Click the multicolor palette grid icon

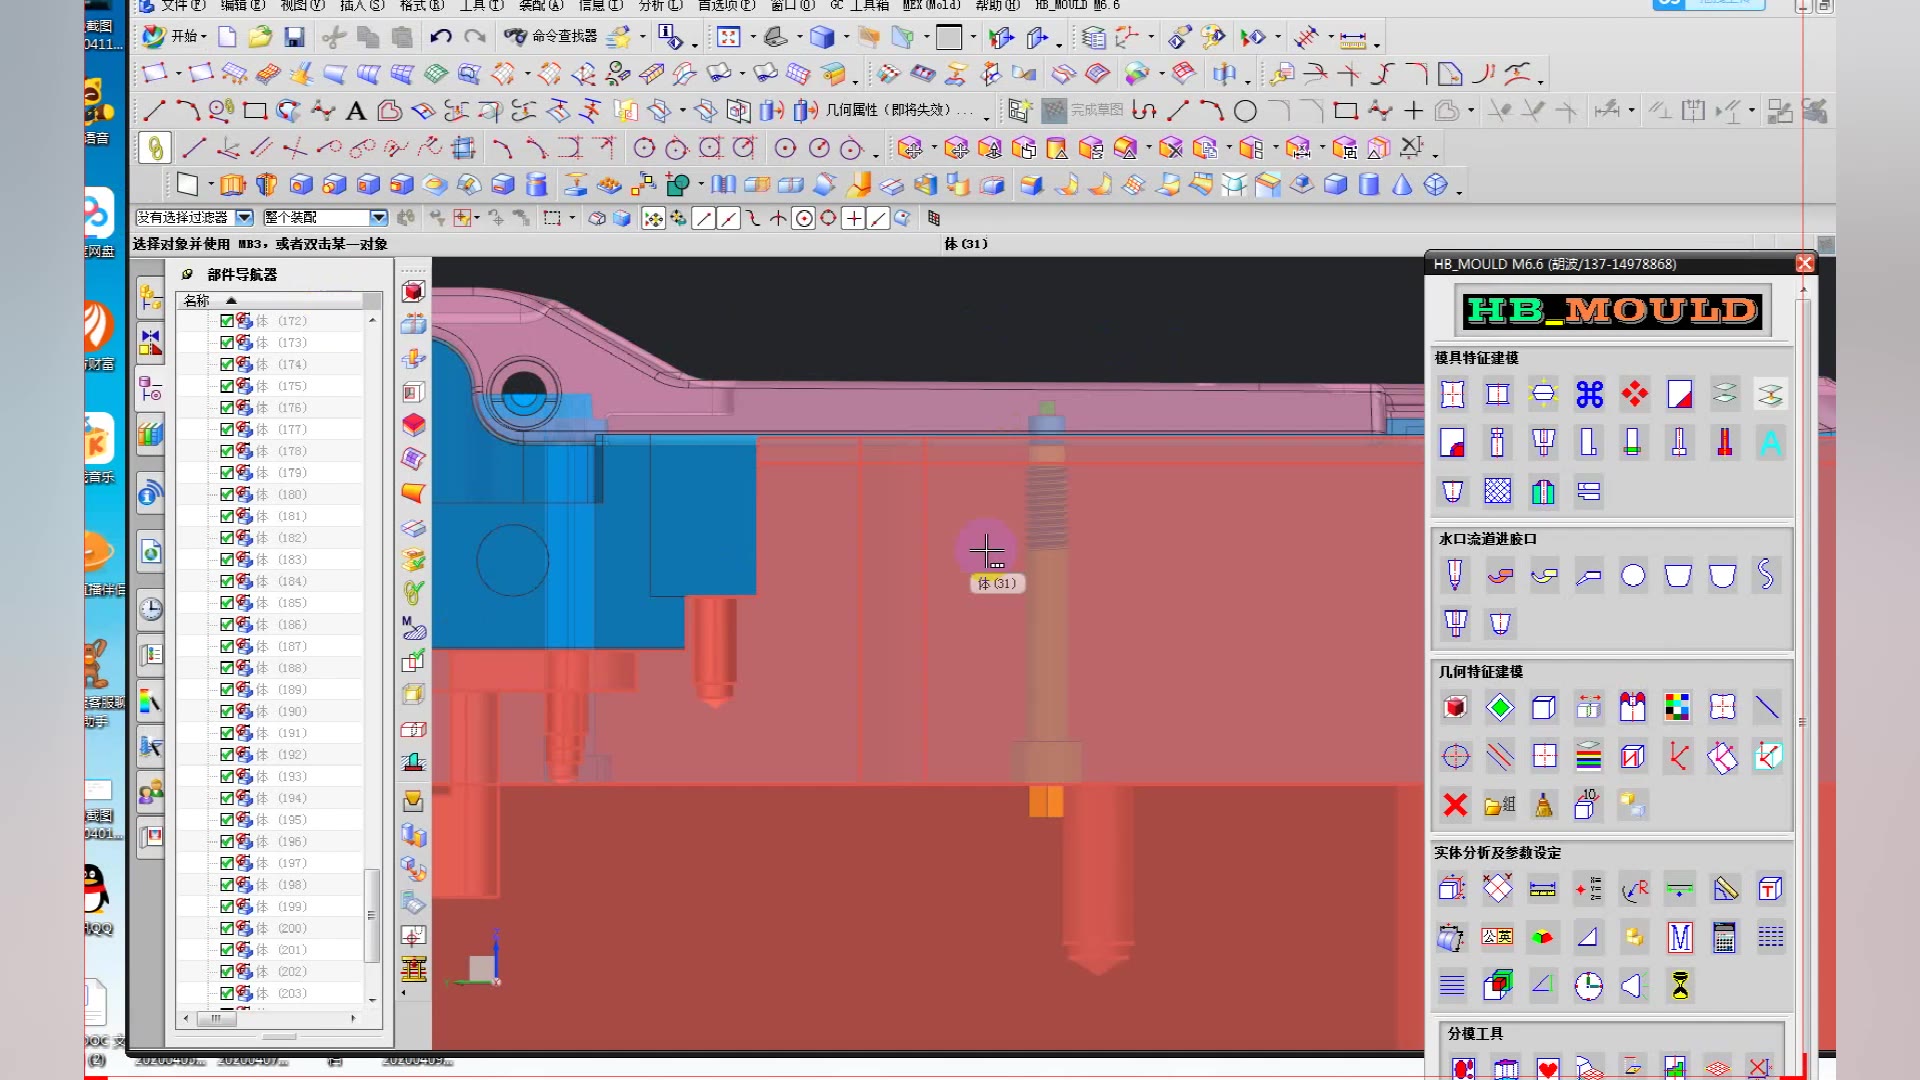(1677, 707)
